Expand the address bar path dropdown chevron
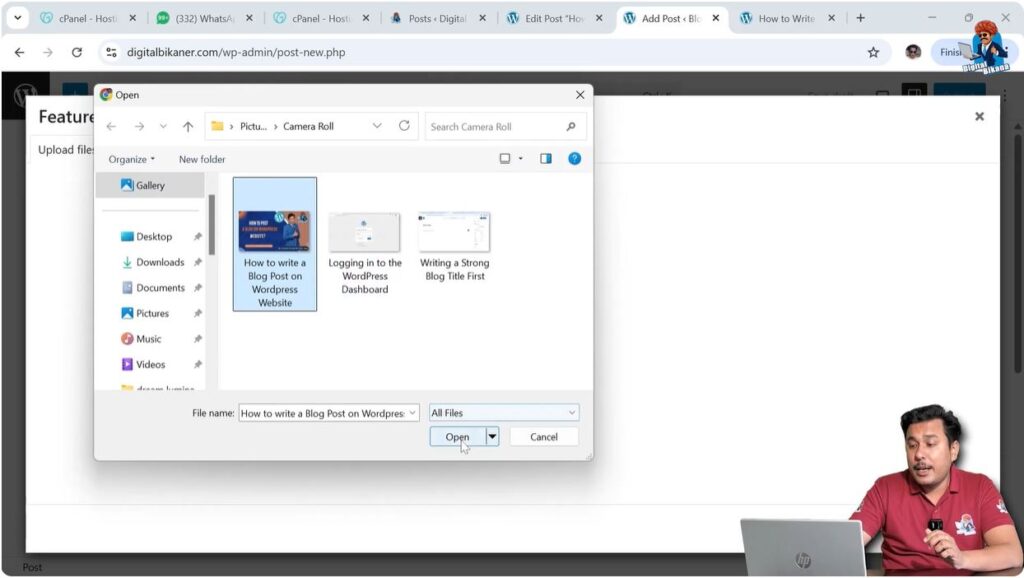 tap(377, 126)
